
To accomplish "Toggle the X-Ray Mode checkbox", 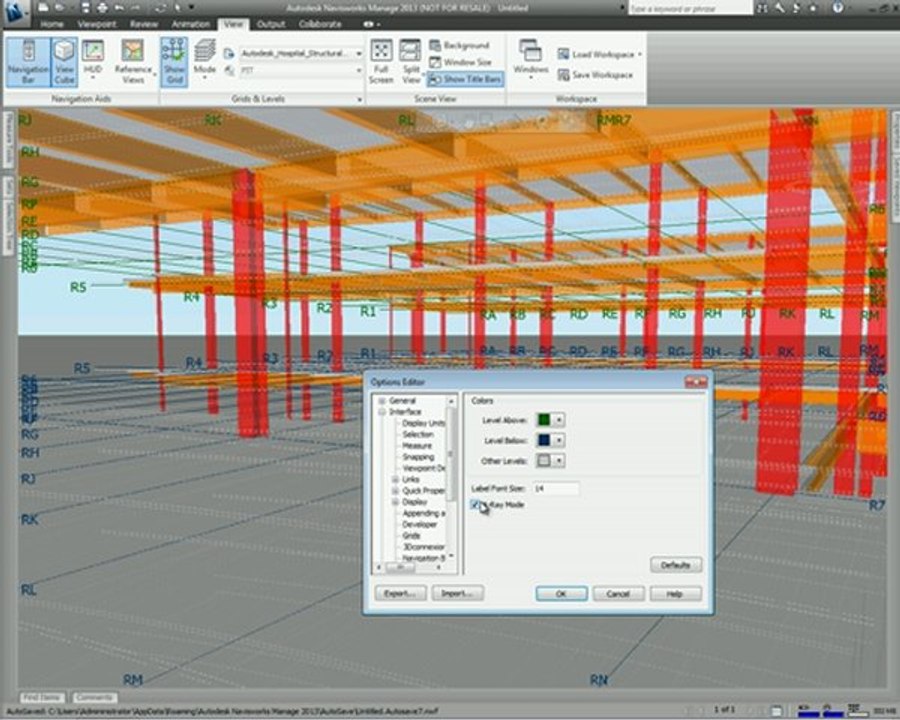I will (x=475, y=505).
